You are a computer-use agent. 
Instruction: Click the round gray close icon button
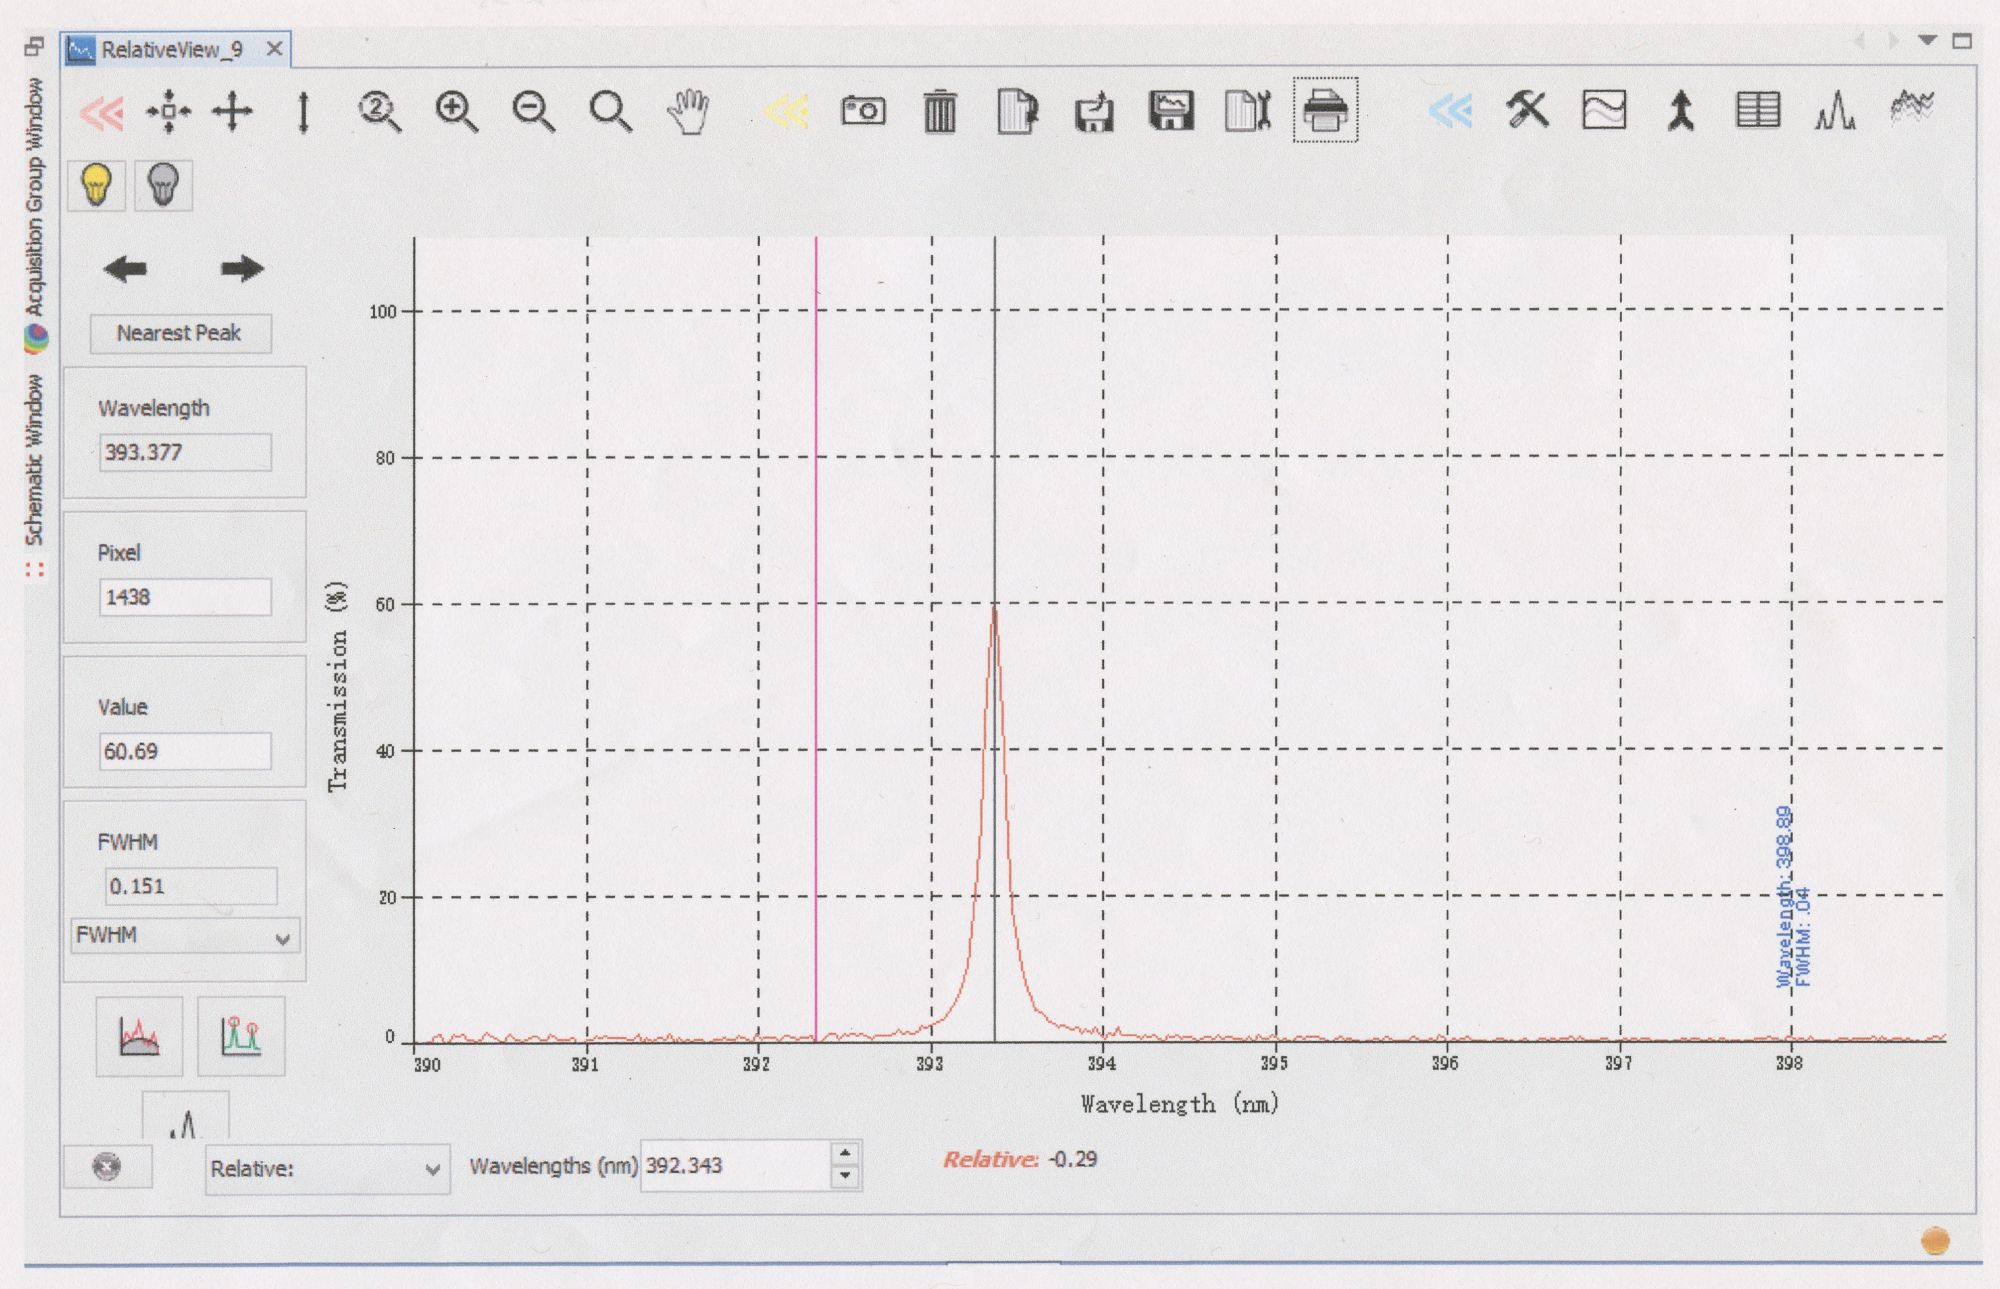pos(107,1167)
